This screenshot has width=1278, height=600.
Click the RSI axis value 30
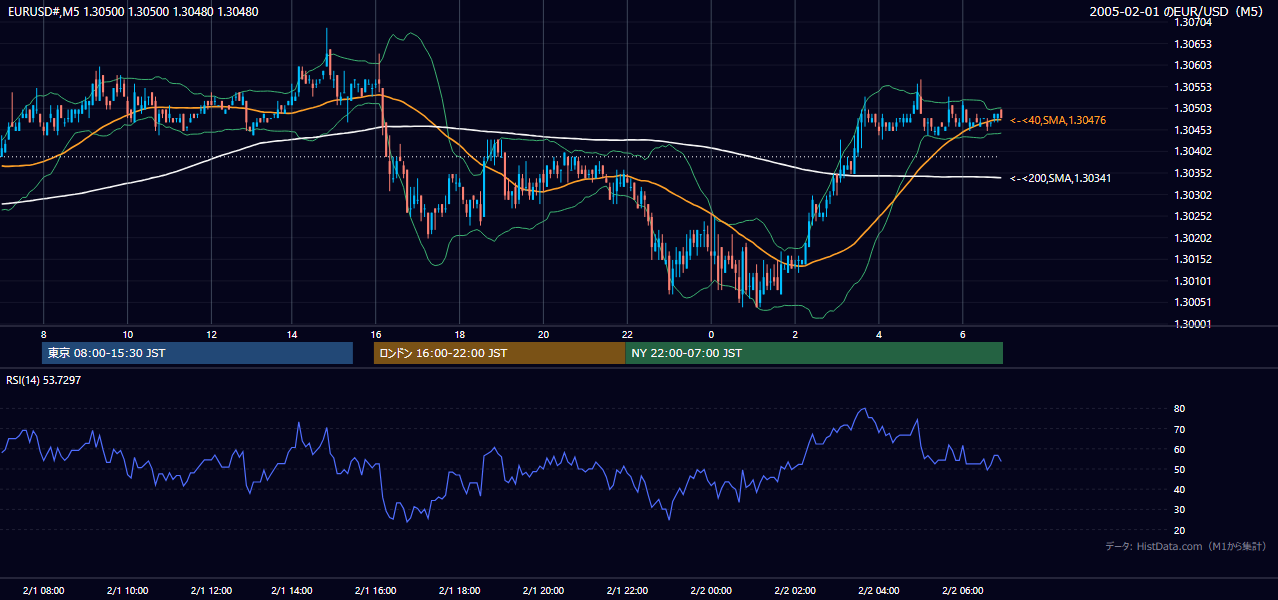(x=1180, y=510)
